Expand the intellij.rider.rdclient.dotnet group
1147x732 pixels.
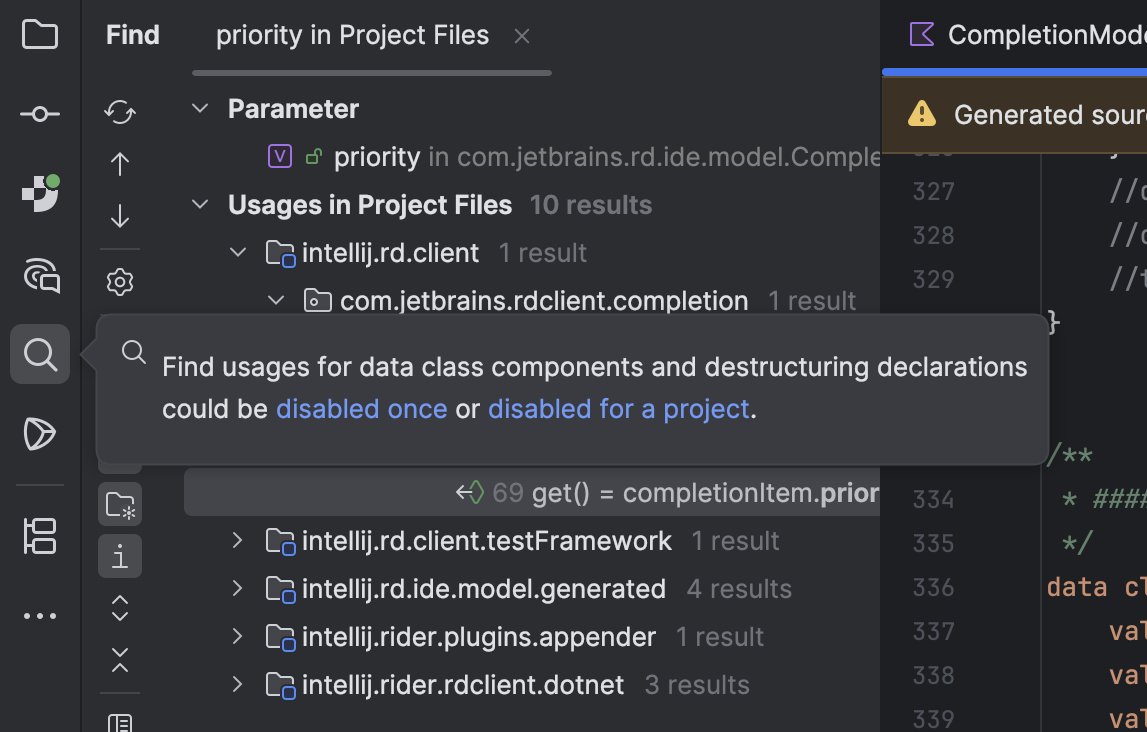(x=236, y=684)
